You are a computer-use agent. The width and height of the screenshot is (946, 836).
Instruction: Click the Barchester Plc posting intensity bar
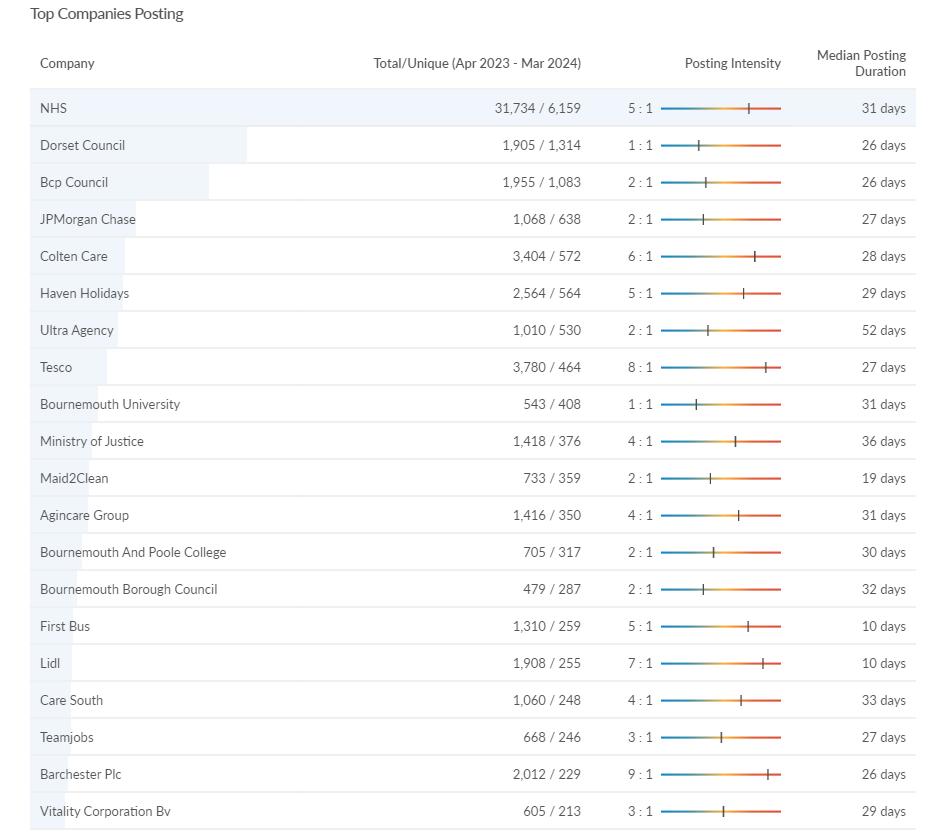720,774
